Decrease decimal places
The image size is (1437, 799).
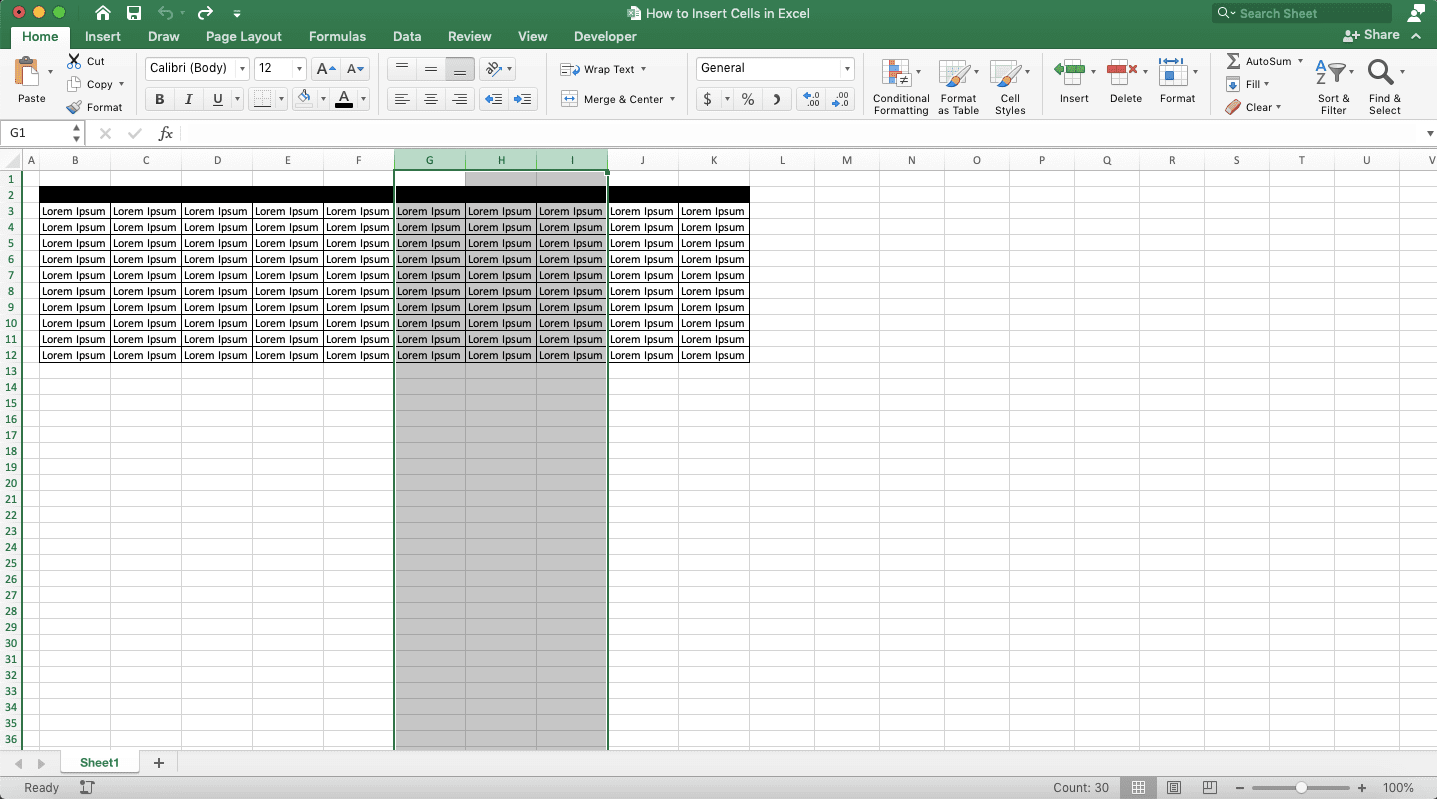click(x=840, y=99)
